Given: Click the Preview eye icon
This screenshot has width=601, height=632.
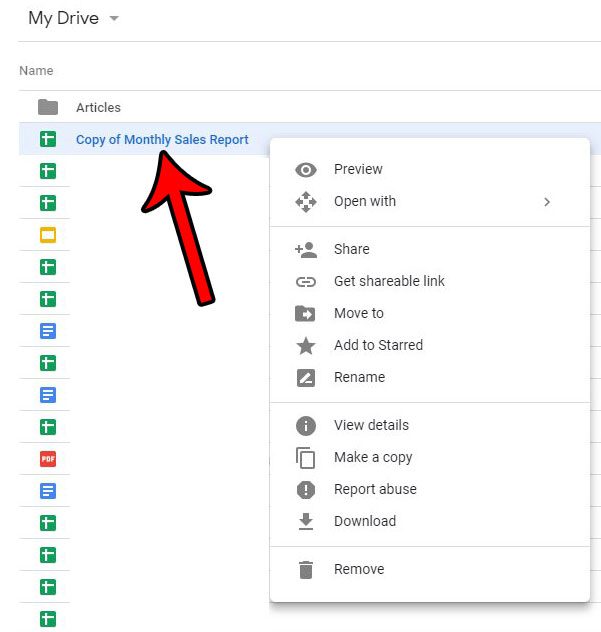Looking at the screenshot, I should pyautogui.click(x=306, y=170).
